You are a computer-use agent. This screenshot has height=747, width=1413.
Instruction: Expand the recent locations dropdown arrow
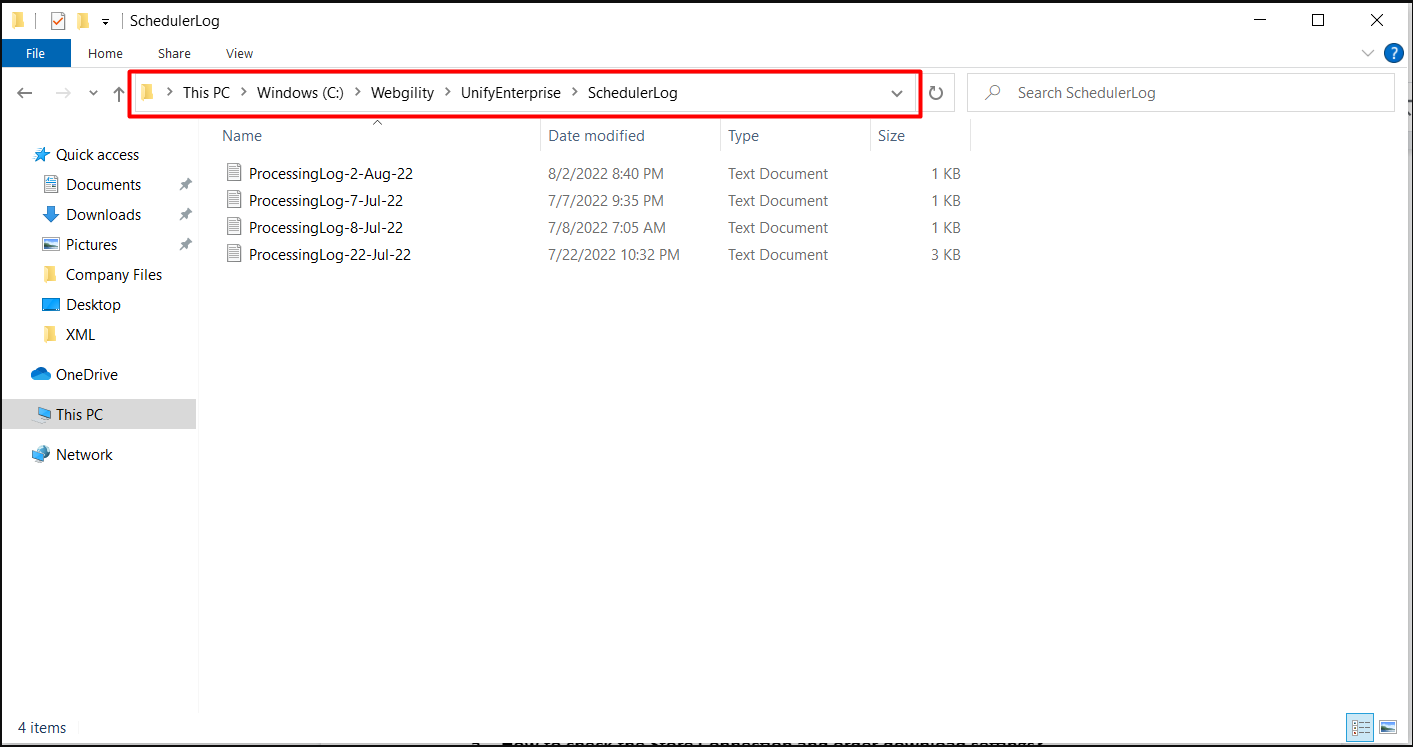tap(93, 93)
